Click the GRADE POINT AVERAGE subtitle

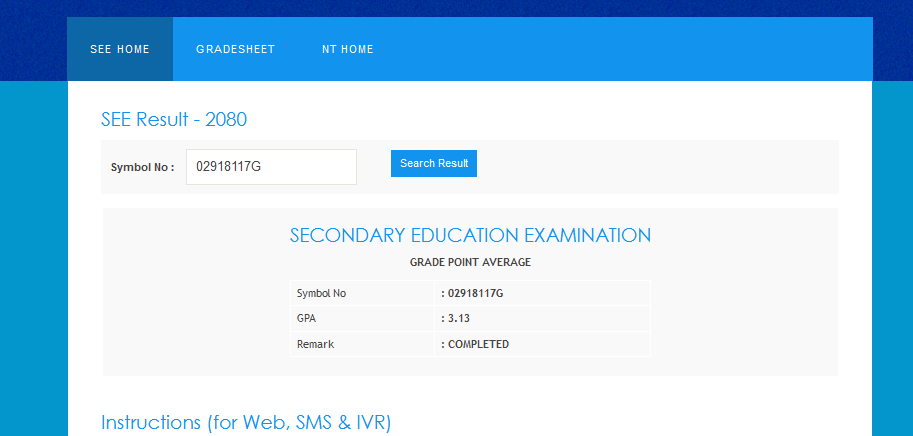[470, 262]
